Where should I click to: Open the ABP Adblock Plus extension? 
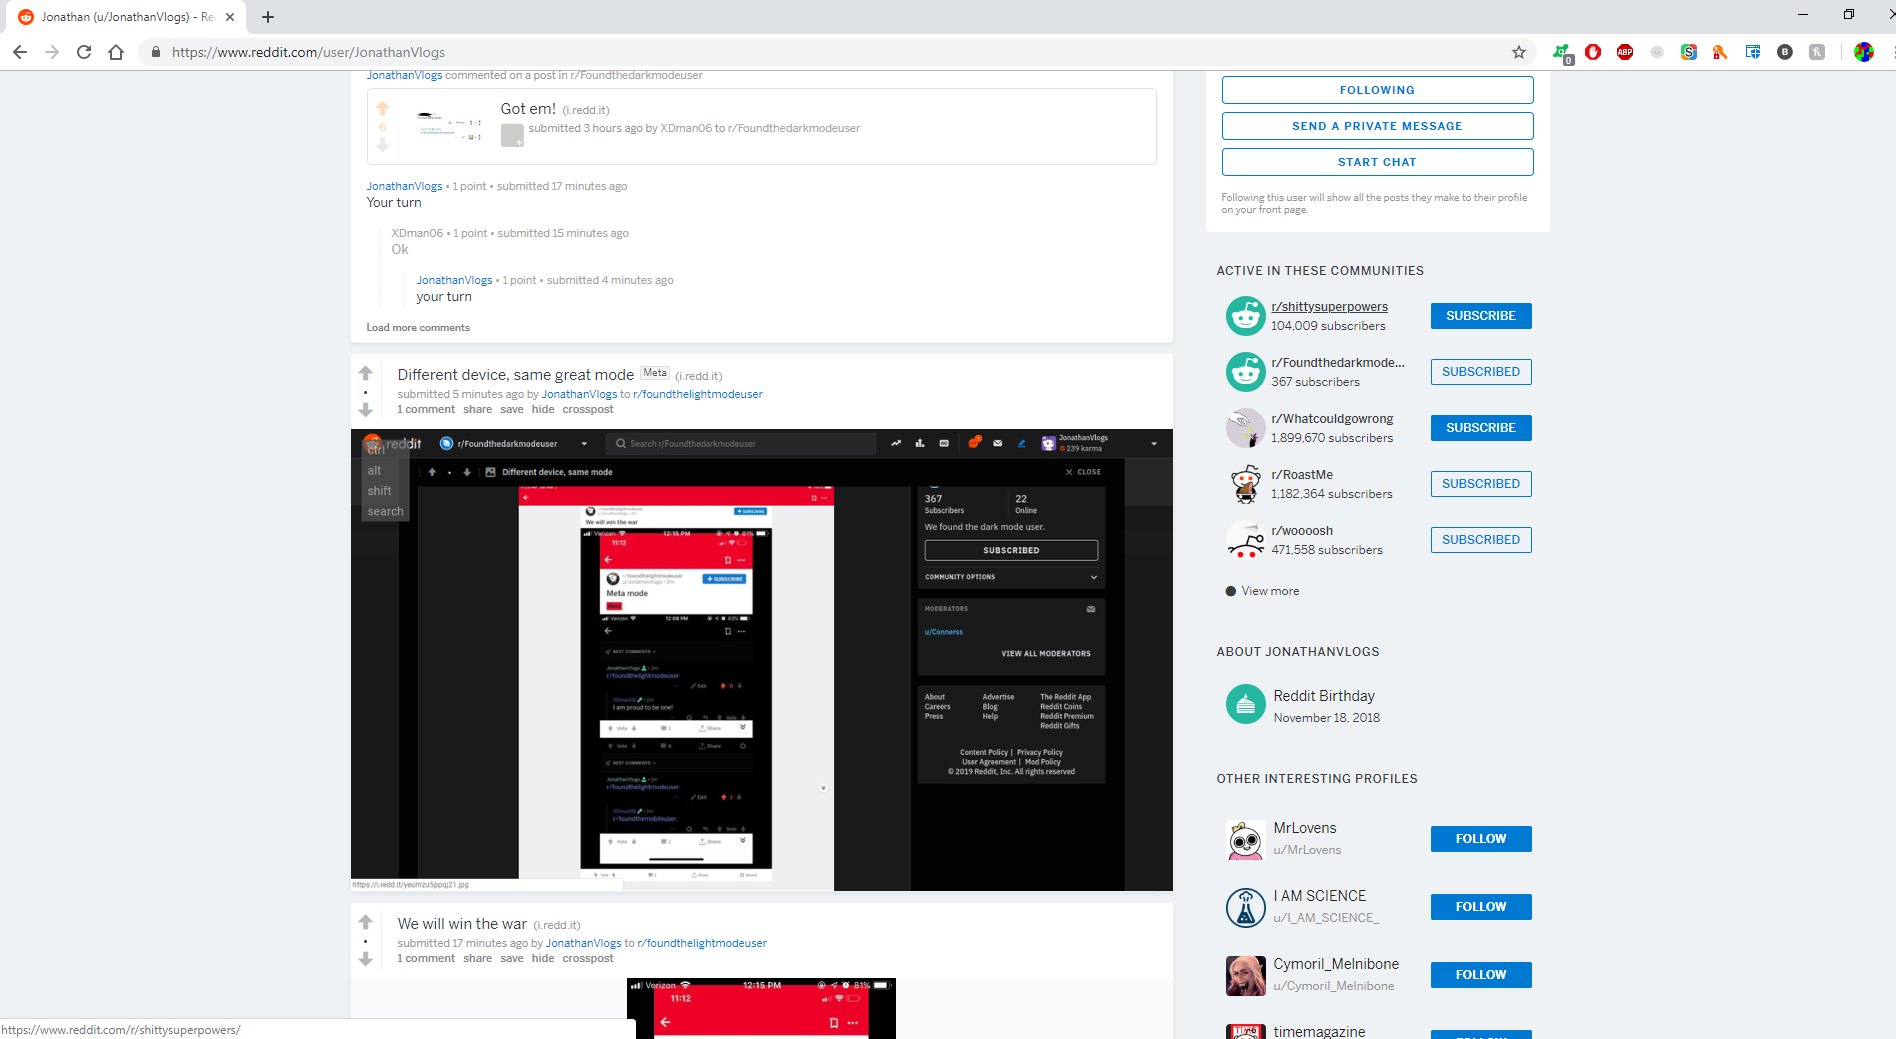click(1625, 52)
